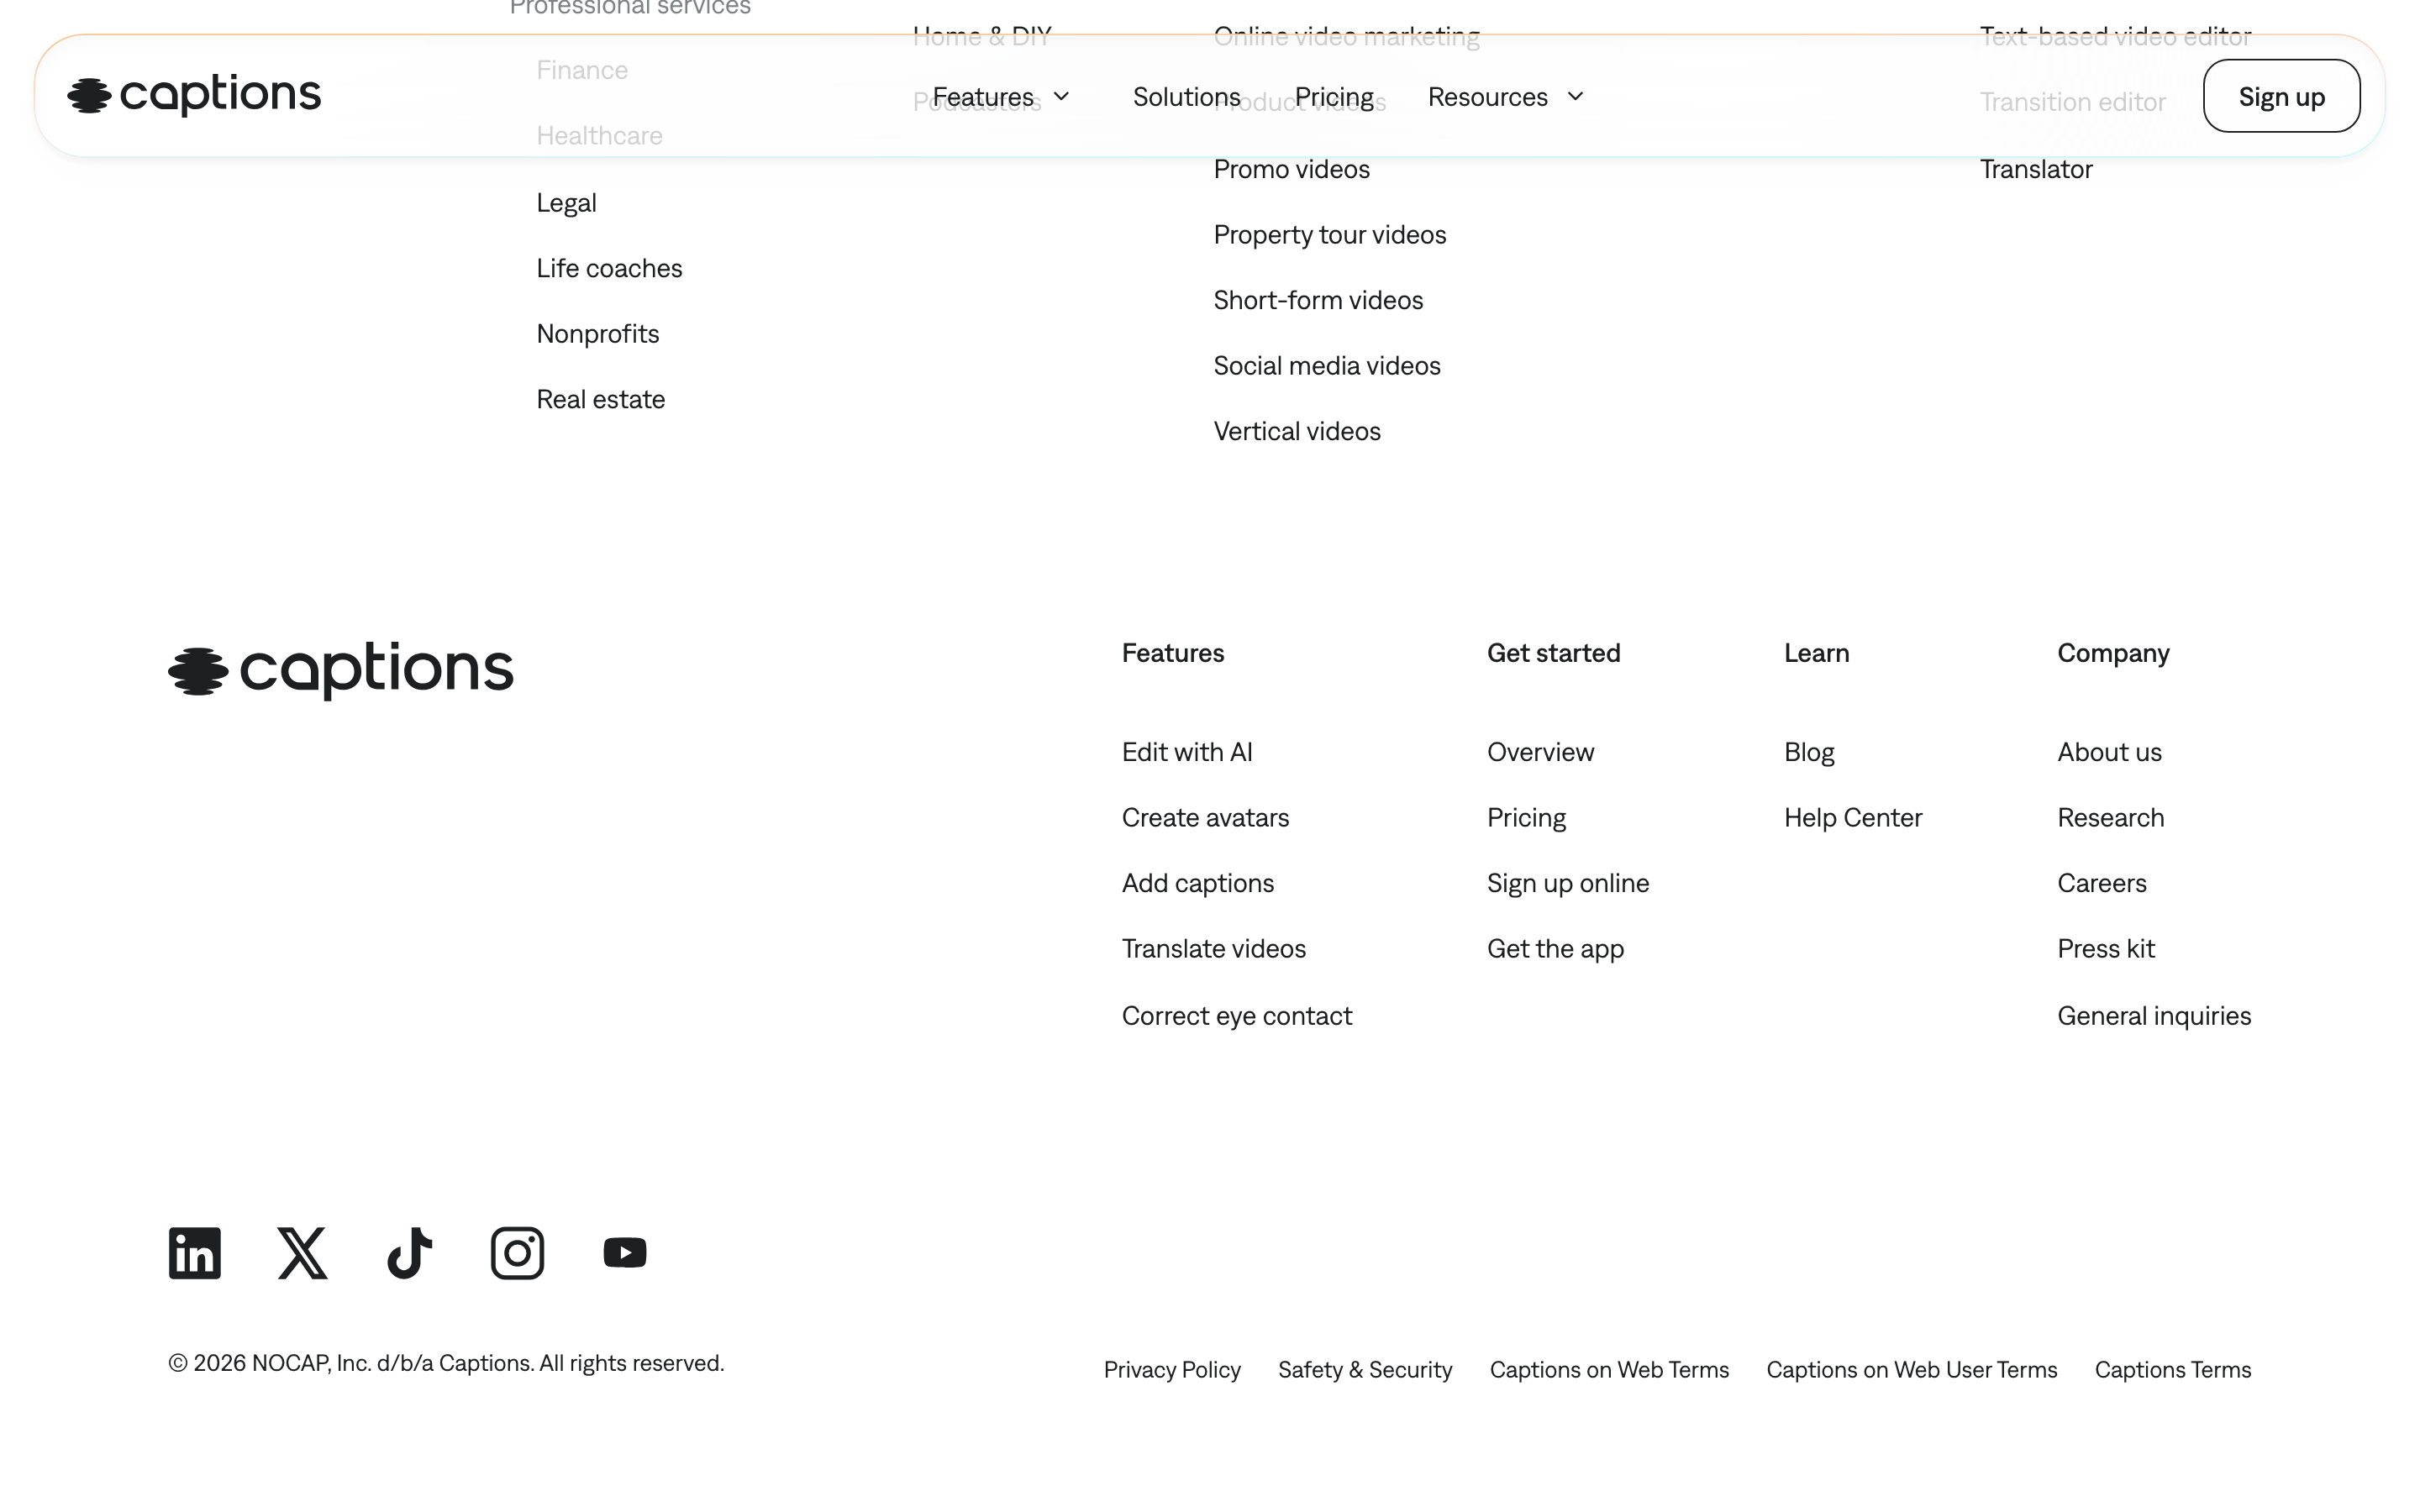The height and width of the screenshot is (1512, 2420).
Task: Open the Legal industry link
Action: coord(566,203)
